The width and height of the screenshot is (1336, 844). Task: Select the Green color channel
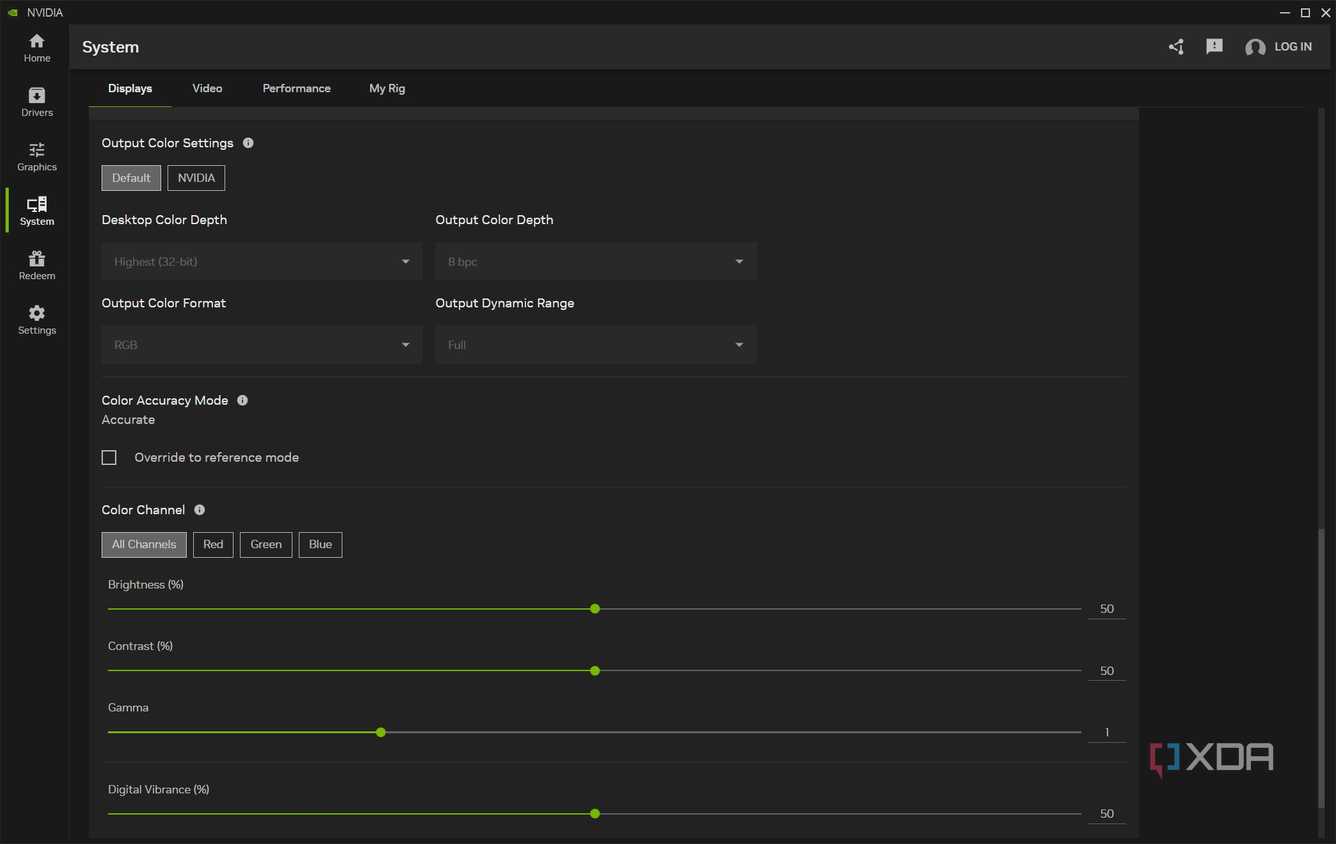click(266, 544)
